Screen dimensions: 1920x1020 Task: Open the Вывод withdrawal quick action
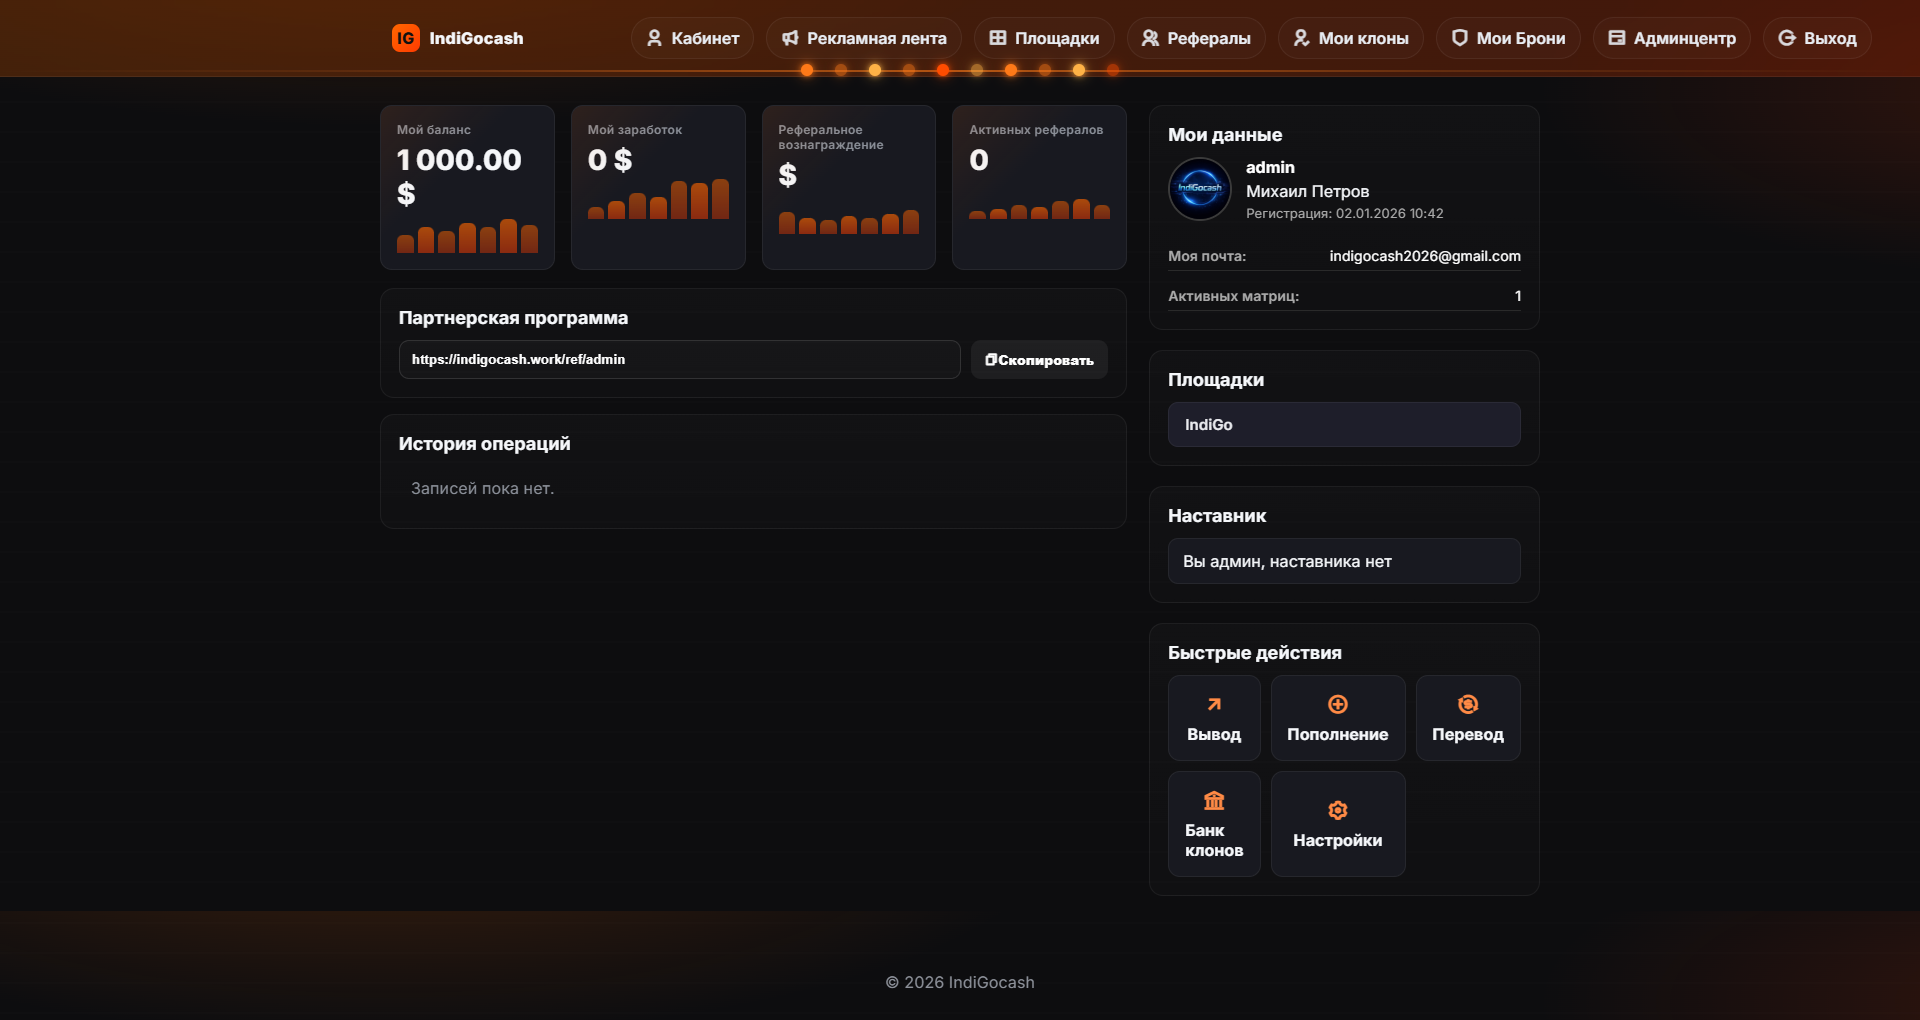[1213, 718]
